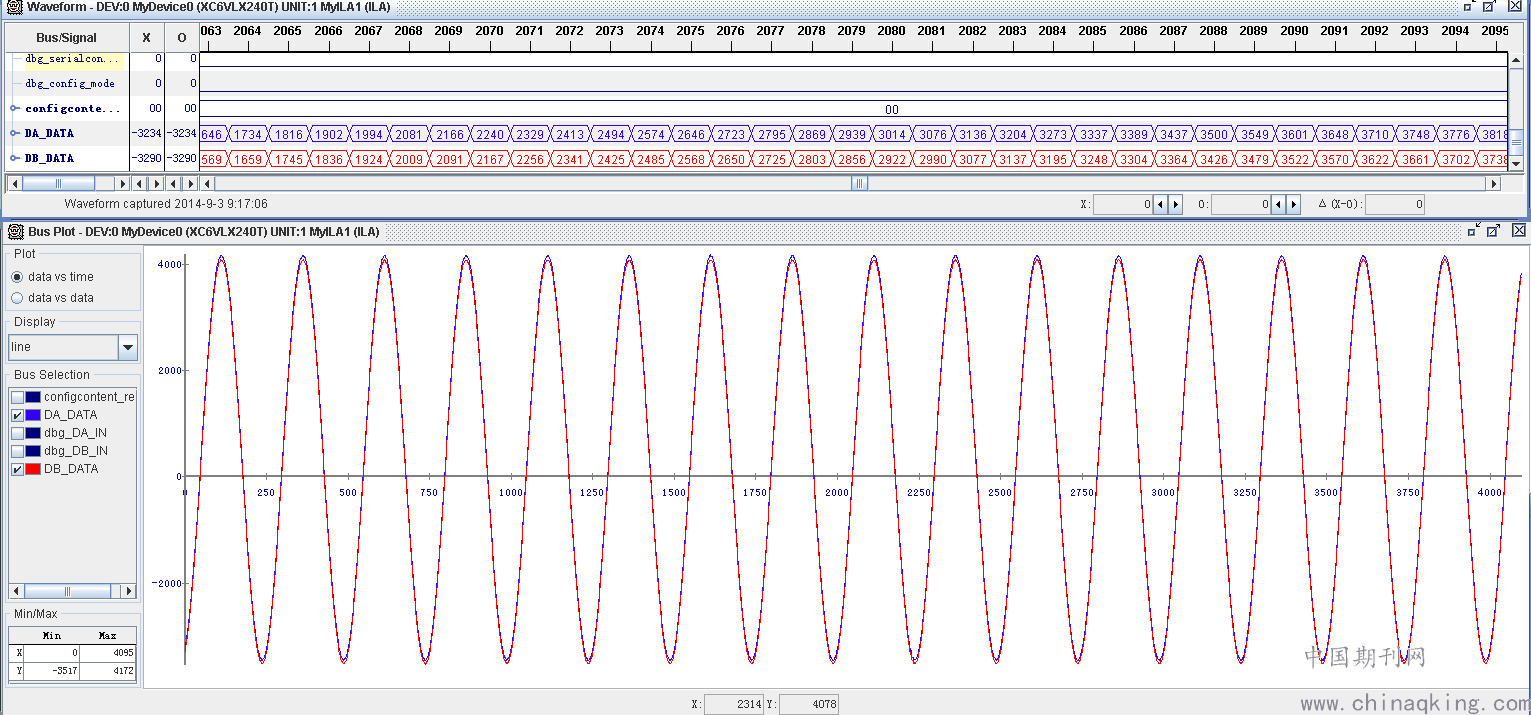Close the Bus Plot window

point(1519,231)
